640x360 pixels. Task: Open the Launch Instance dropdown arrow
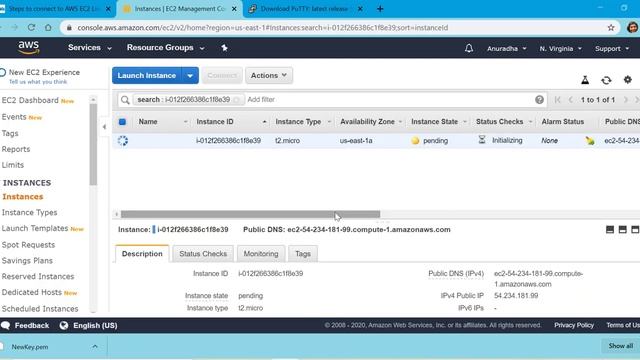tap(190, 76)
